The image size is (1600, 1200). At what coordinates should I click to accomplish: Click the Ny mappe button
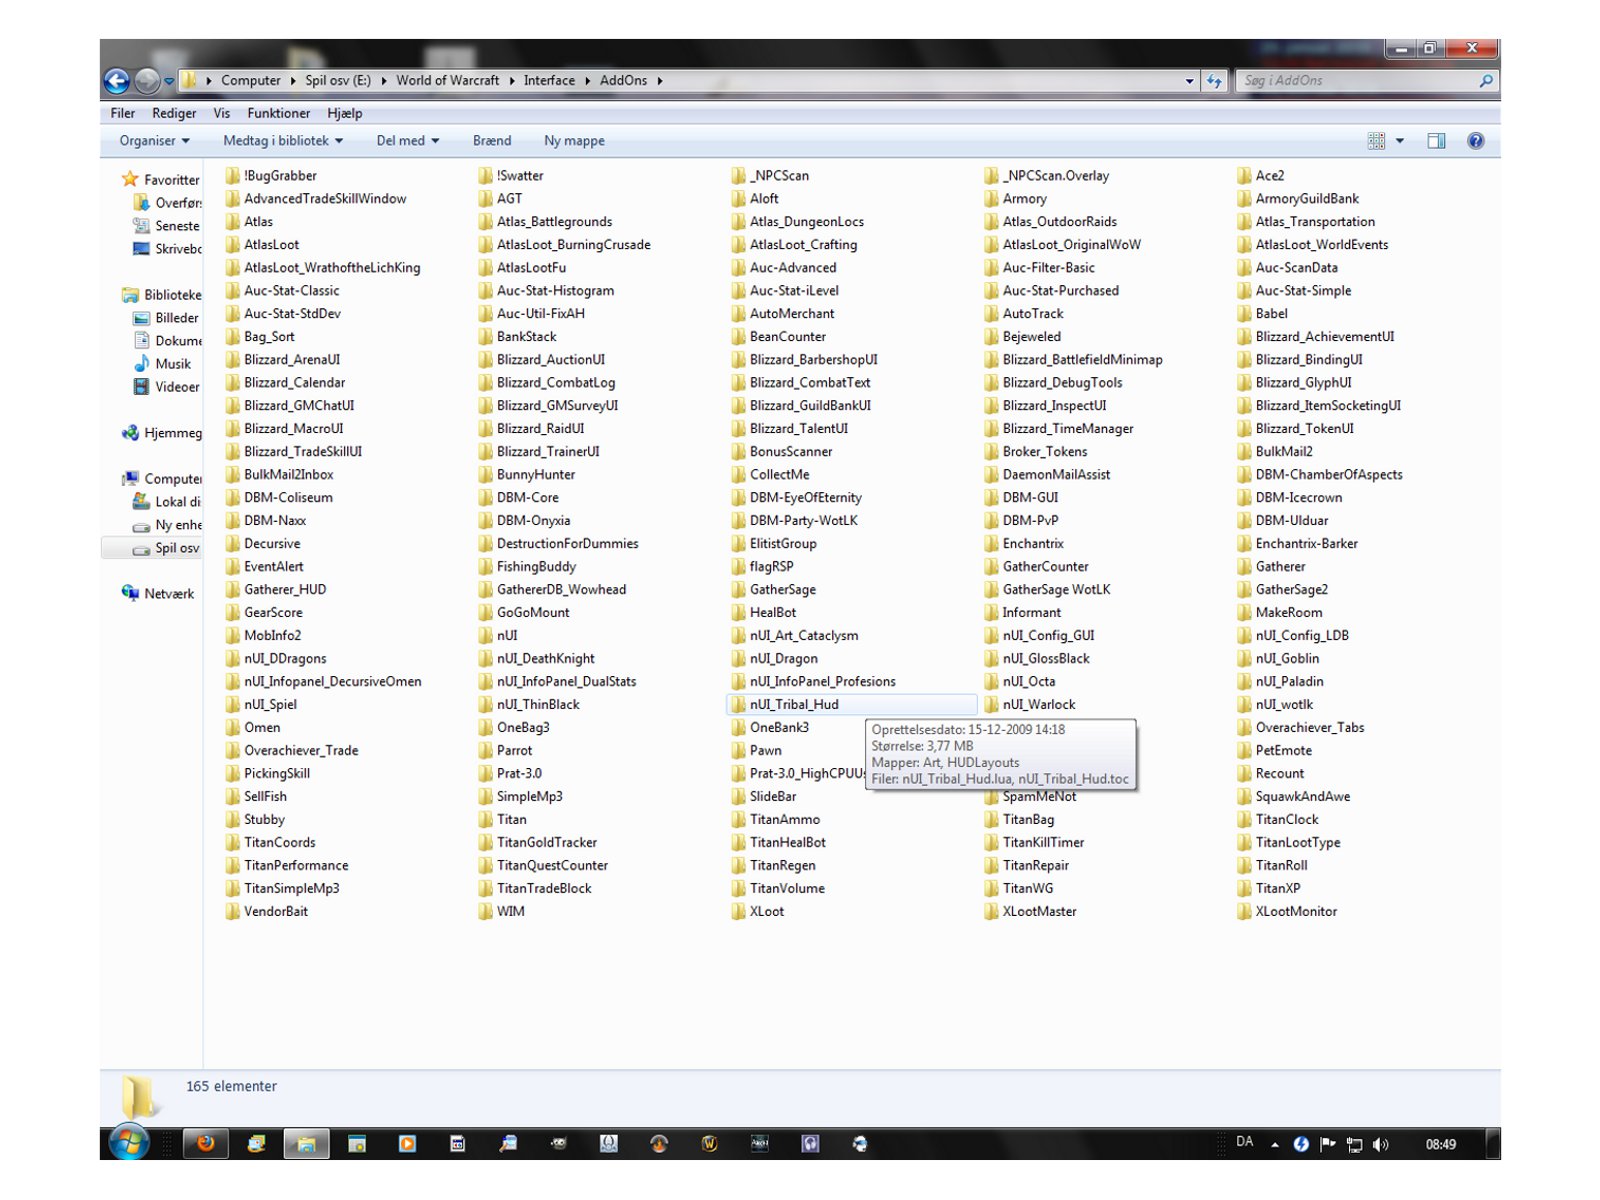(x=573, y=140)
